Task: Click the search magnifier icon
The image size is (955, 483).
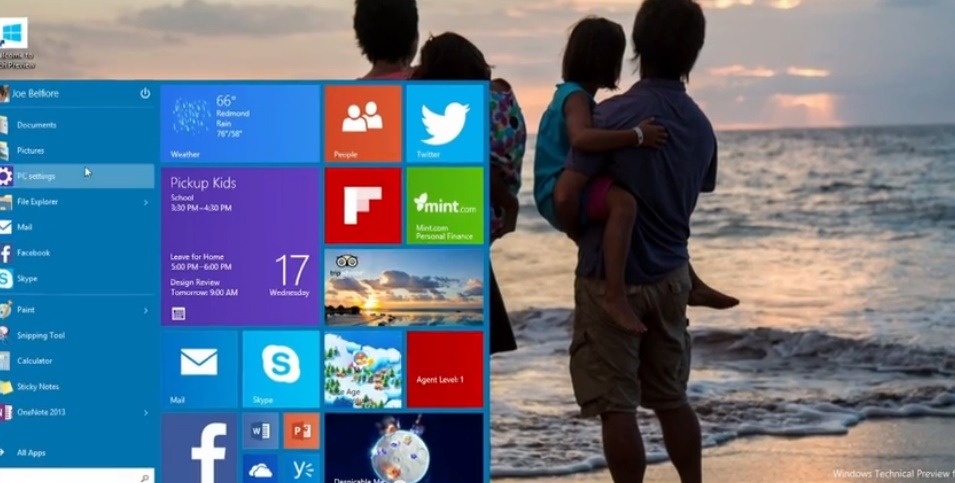Action: [145, 478]
